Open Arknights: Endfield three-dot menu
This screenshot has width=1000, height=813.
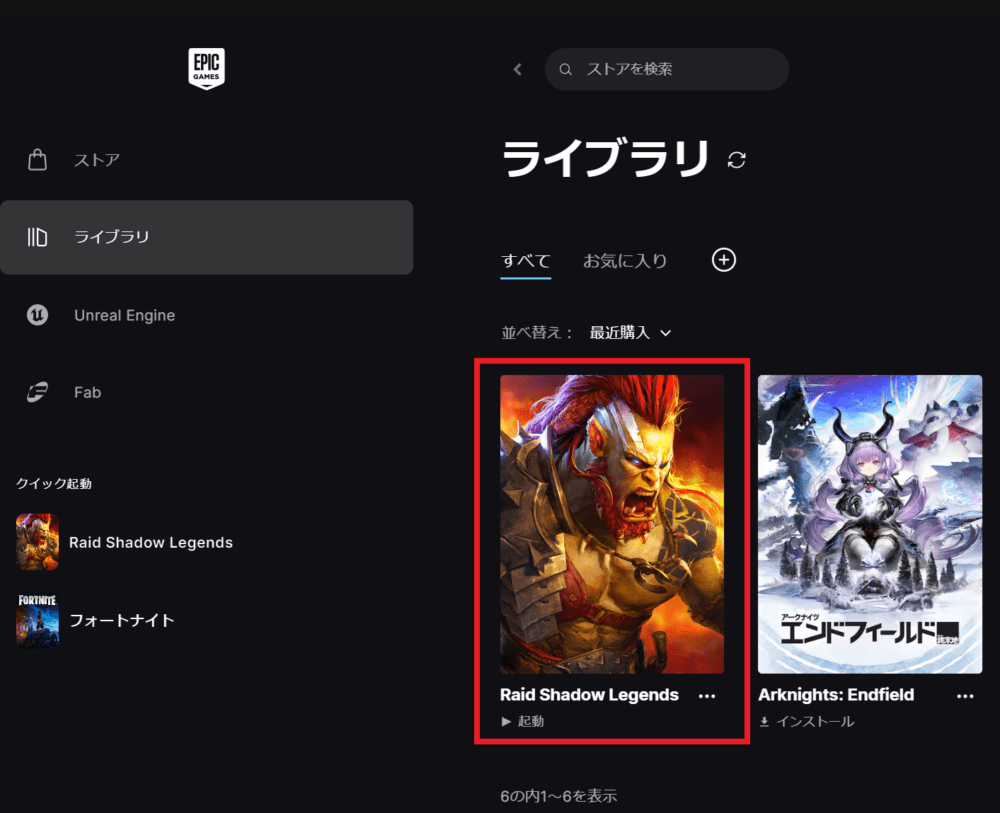[x=965, y=696]
